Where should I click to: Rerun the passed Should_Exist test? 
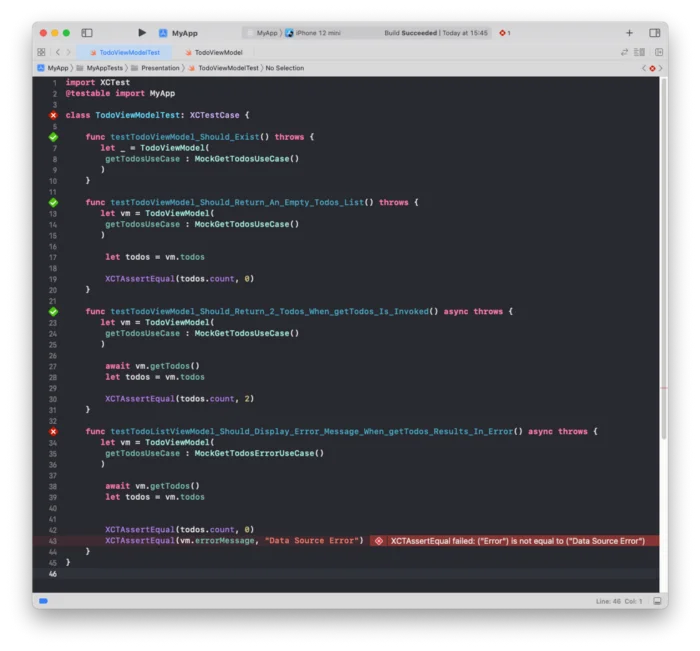[x=53, y=137]
